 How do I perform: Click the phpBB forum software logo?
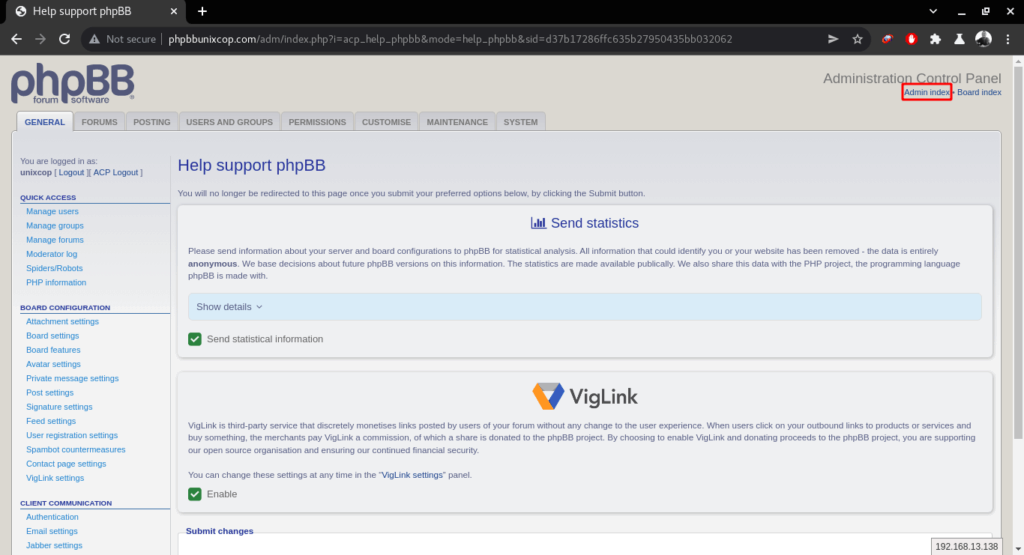[x=72, y=84]
